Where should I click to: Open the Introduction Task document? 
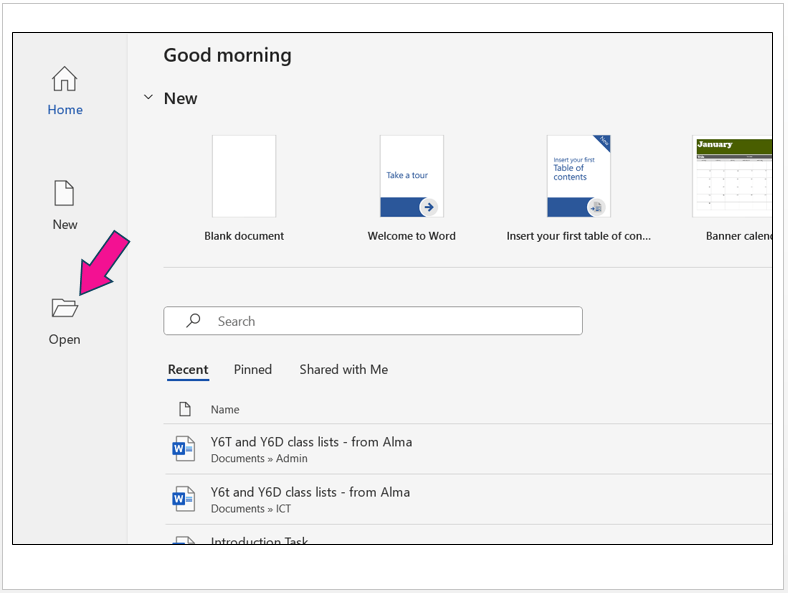(260, 540)
